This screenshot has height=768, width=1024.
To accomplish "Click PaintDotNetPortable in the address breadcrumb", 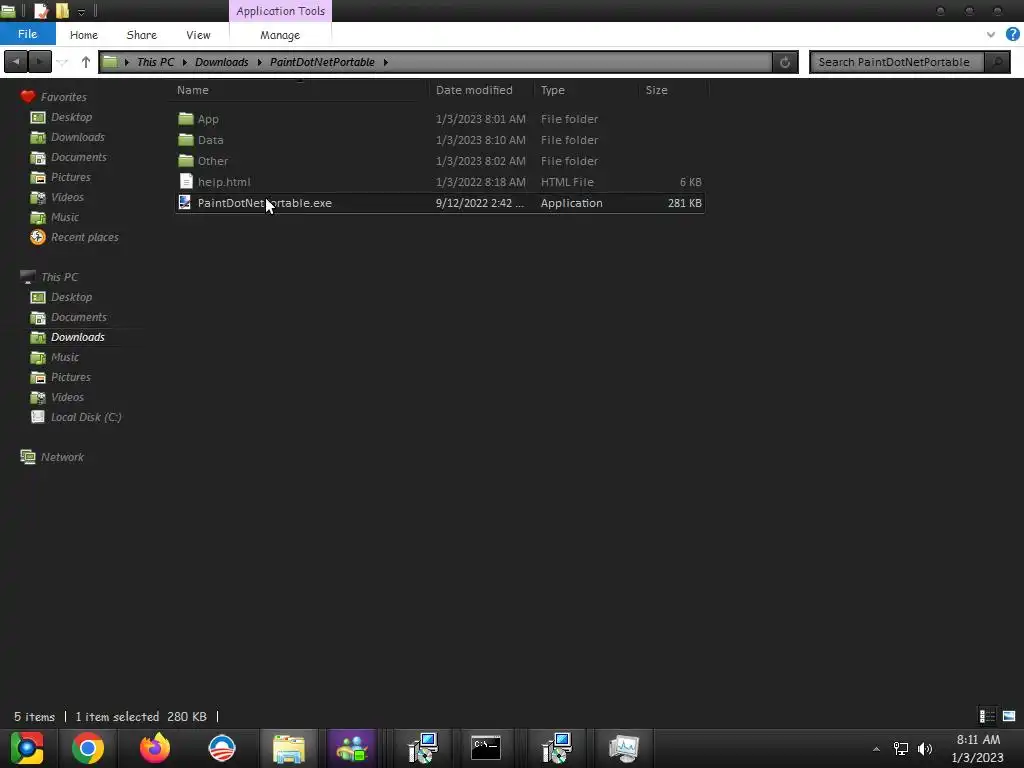I will pos(322,62).
